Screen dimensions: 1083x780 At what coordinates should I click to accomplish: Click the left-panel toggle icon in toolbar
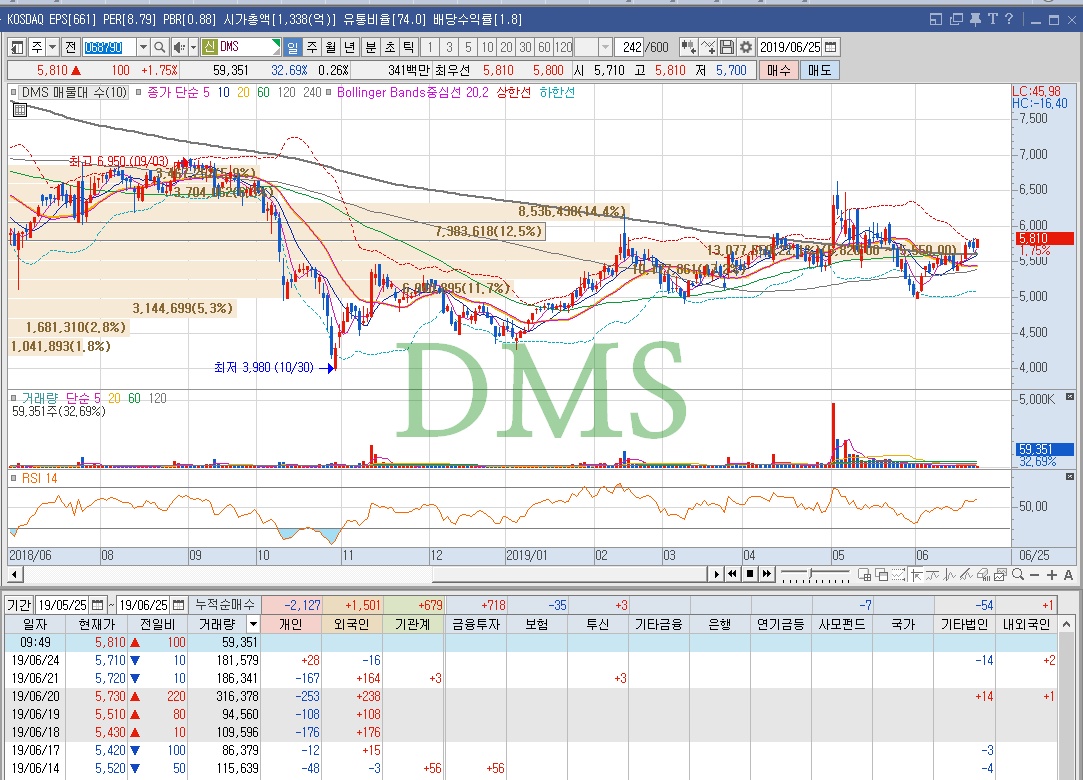pyautogui.click(x=17, y=47)
